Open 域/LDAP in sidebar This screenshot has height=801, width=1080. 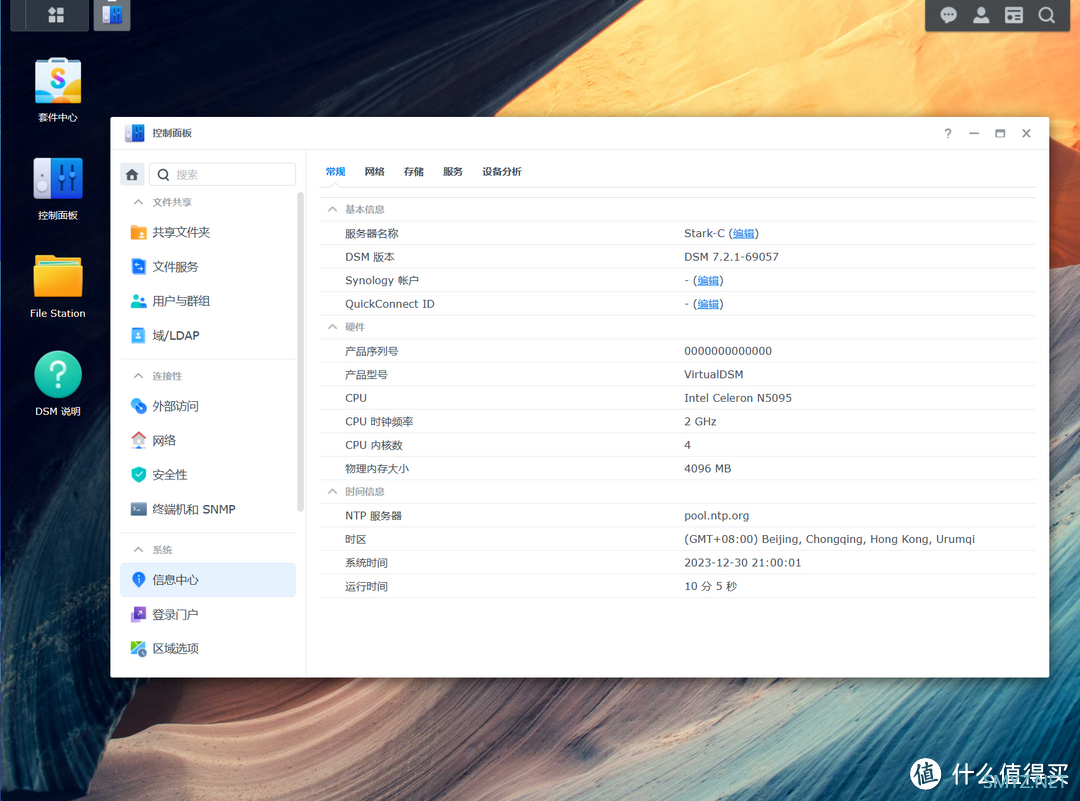tap(208, 335)
